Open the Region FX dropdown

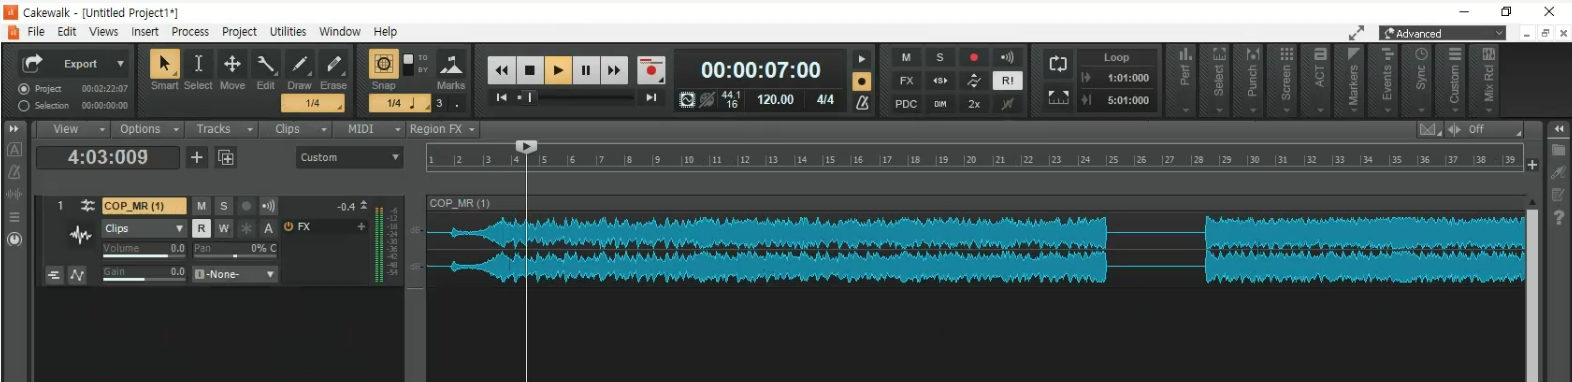[x=443, y=129]
